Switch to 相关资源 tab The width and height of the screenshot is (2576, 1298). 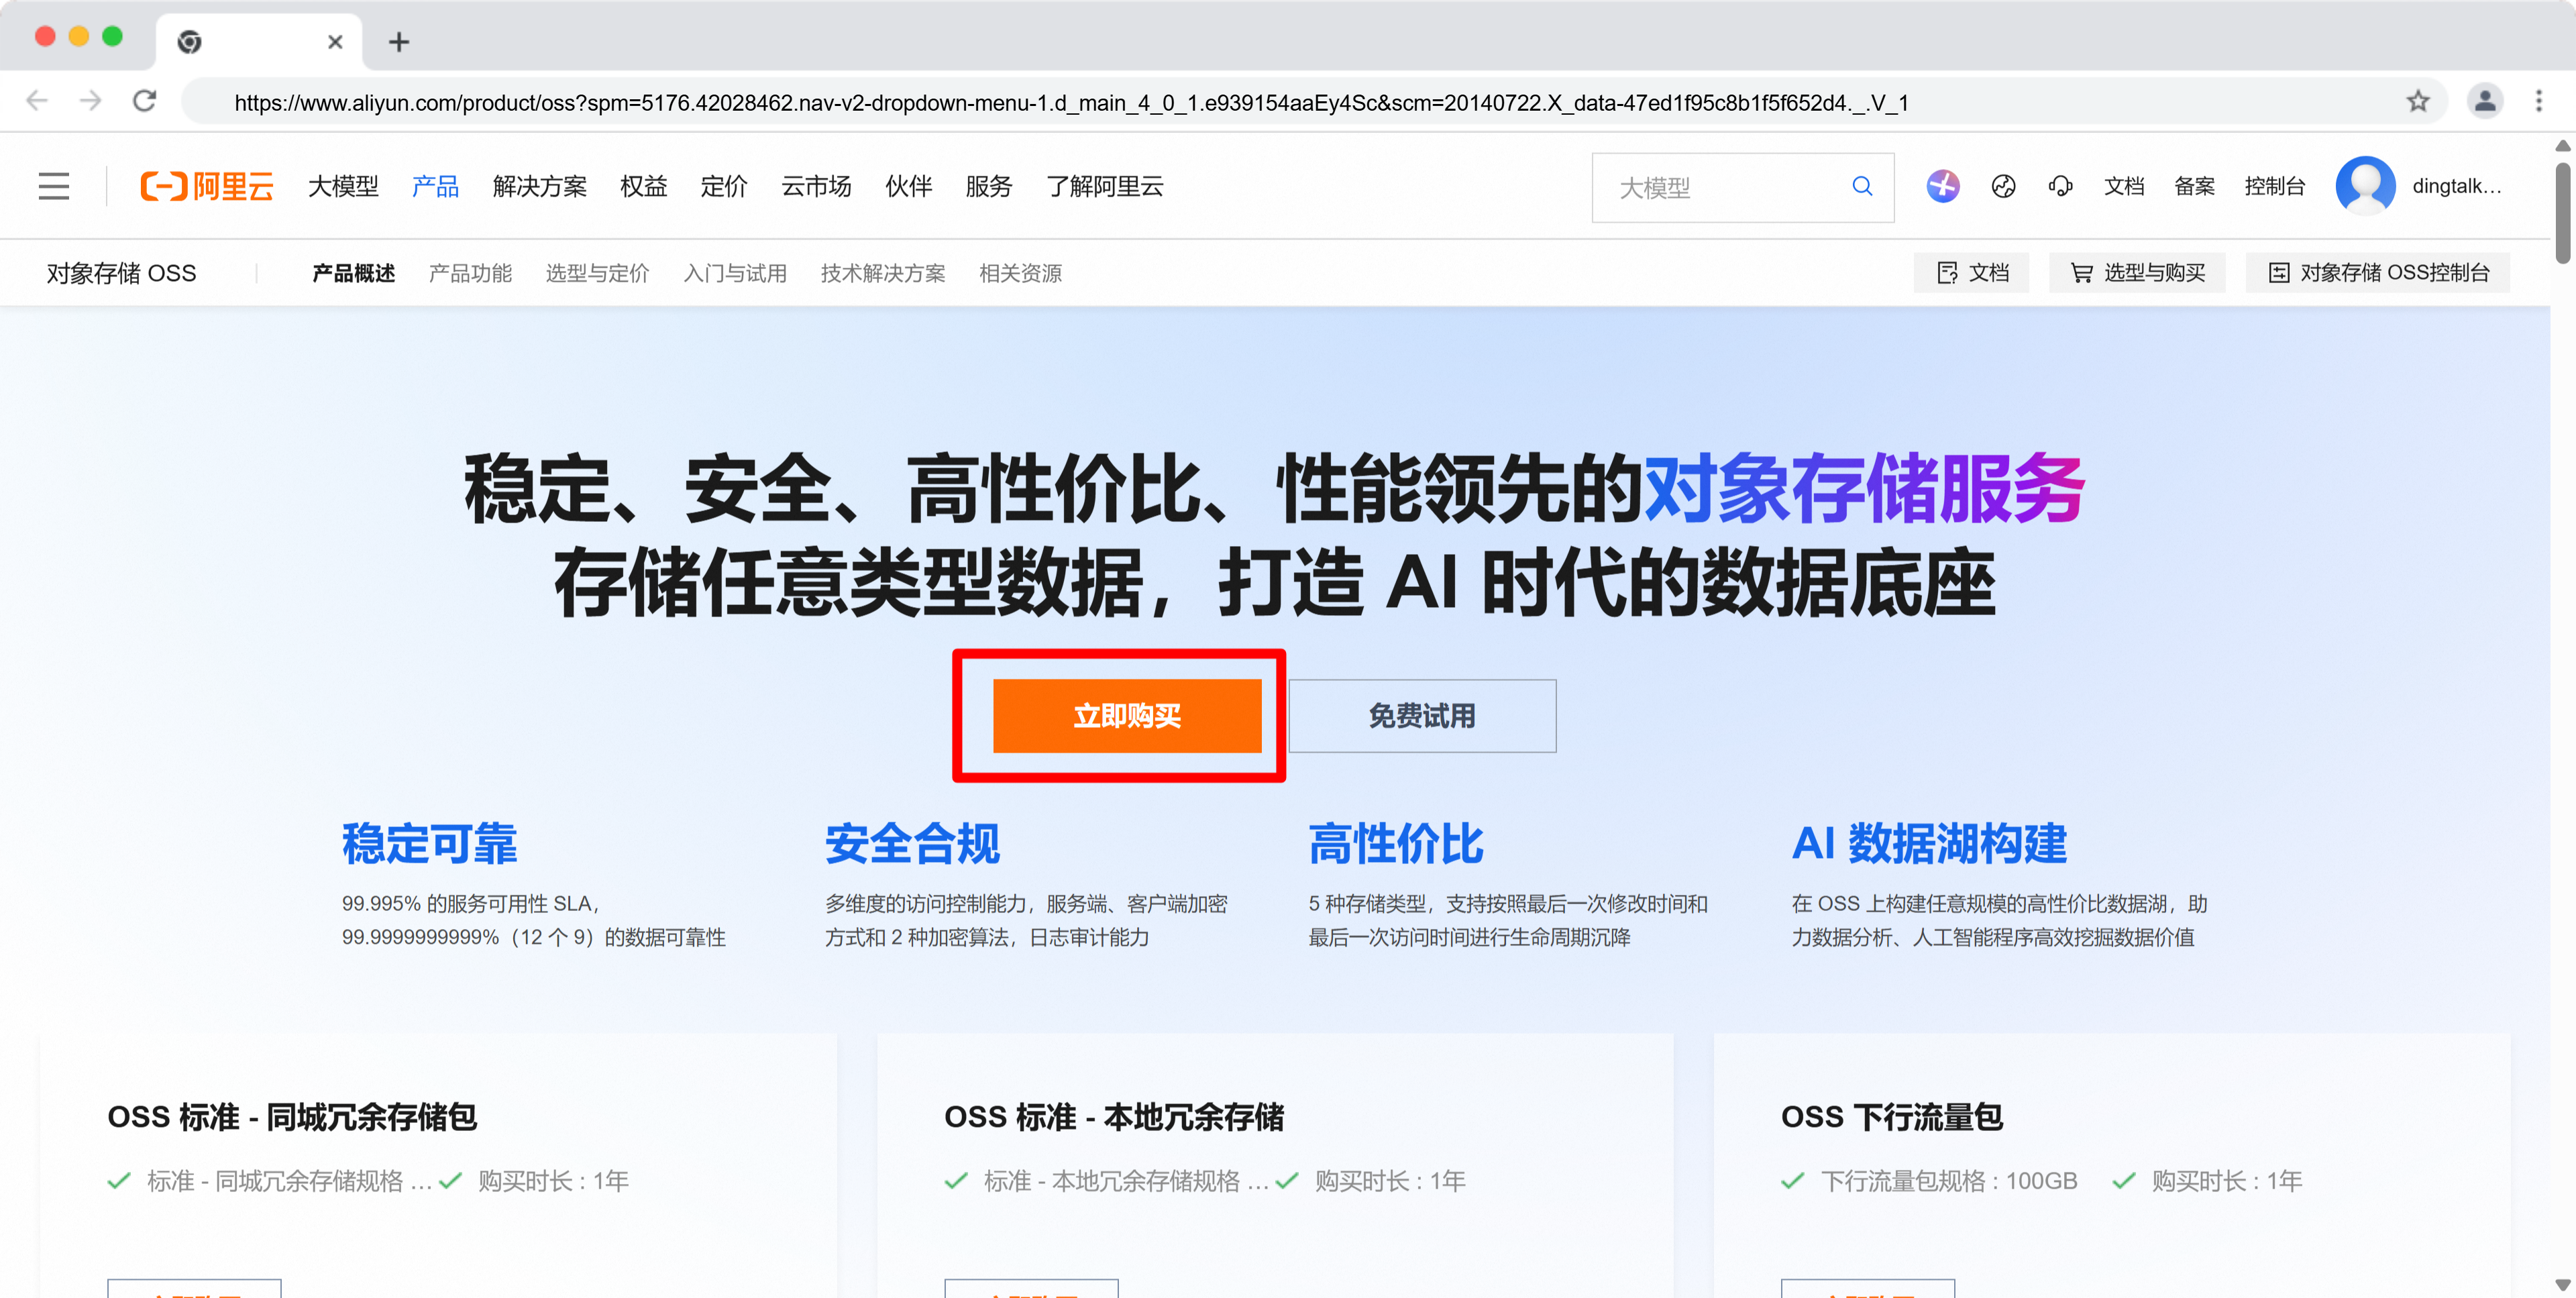coord(1020,273)
